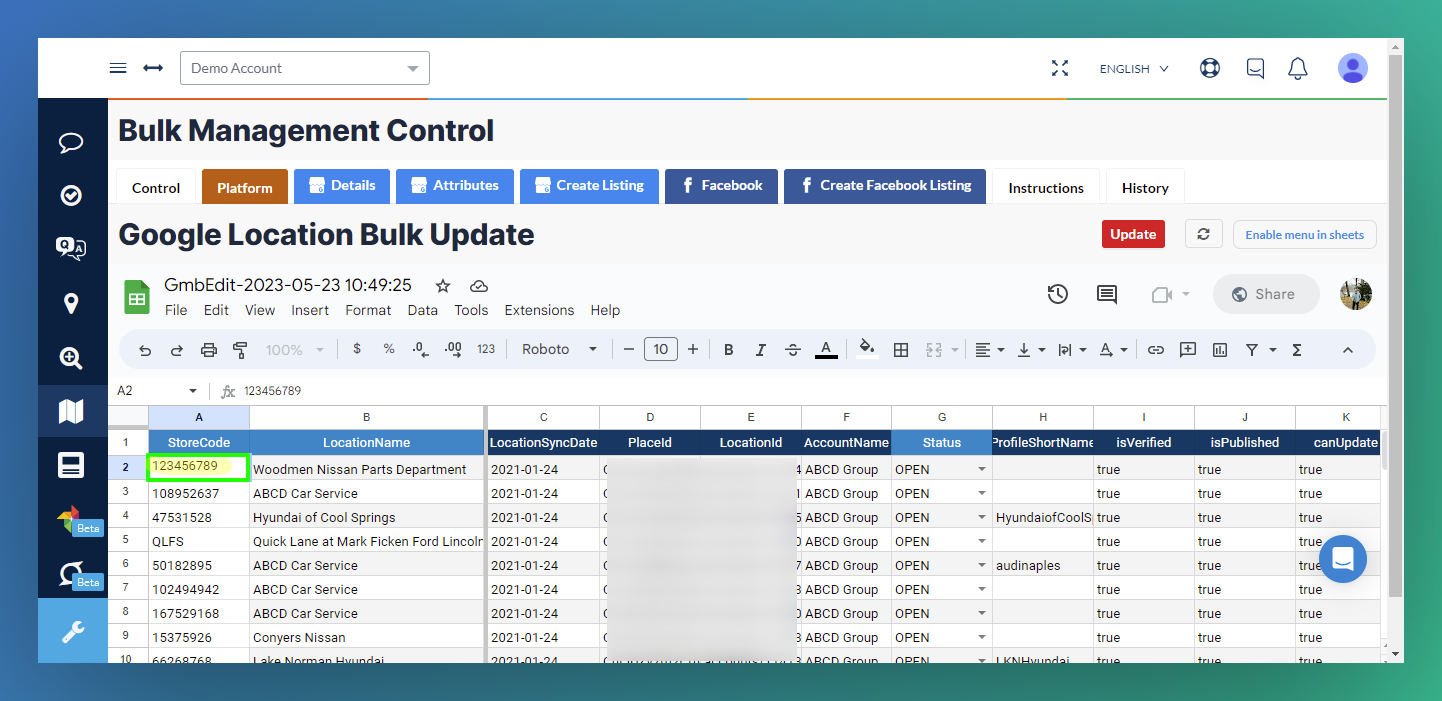Open Status dropdown for Woodmen Nissan row
The image size is (1442, 701).
982,469
